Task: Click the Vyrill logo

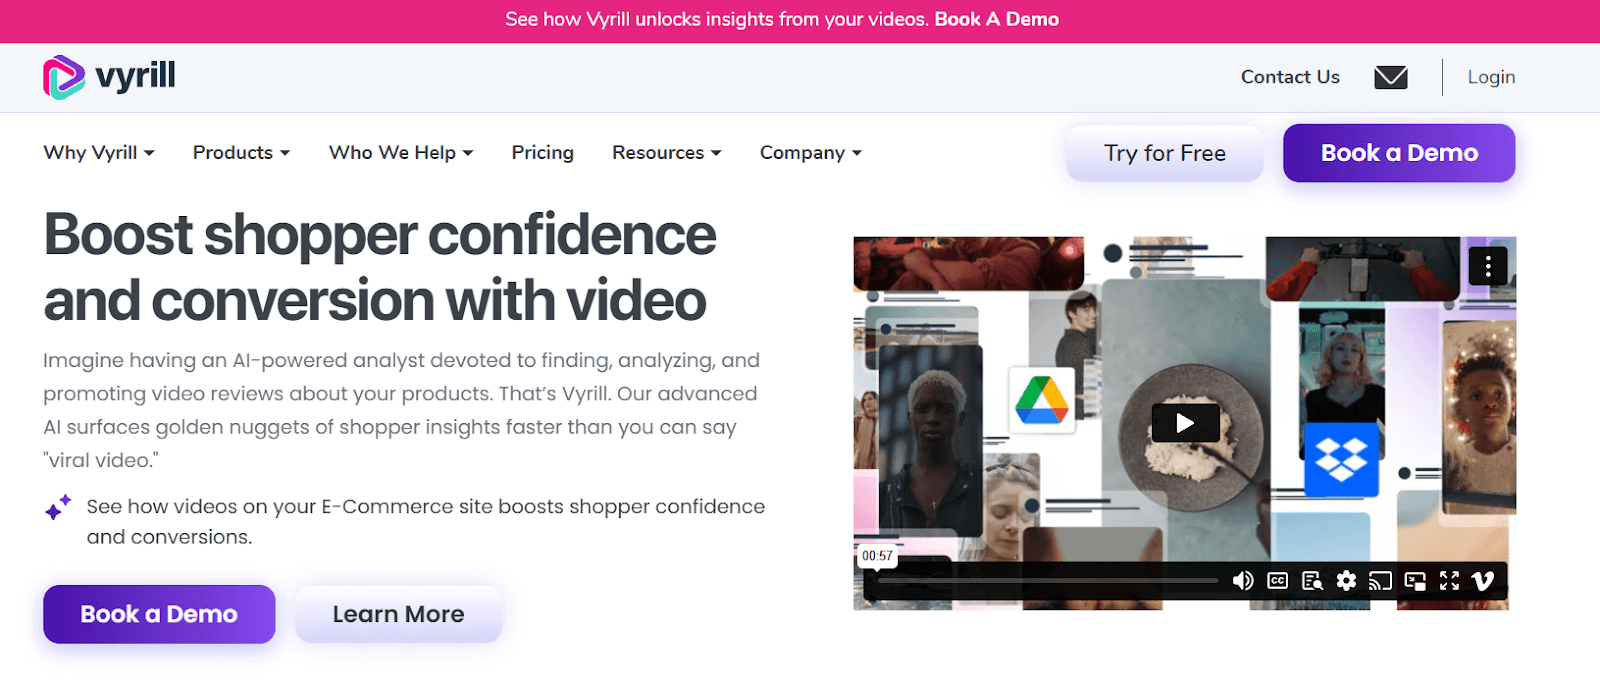Action: [x=109, y=77]
